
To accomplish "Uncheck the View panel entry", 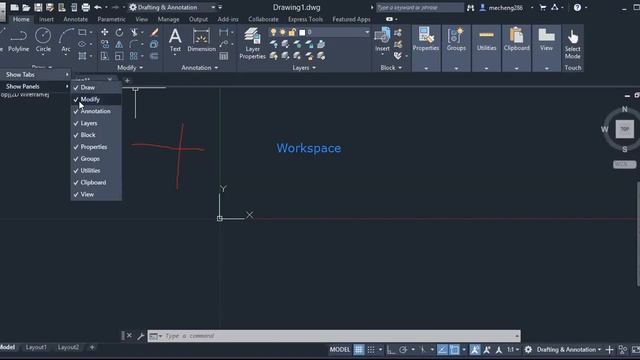I will pyautogui.click(x=96, y=194).
